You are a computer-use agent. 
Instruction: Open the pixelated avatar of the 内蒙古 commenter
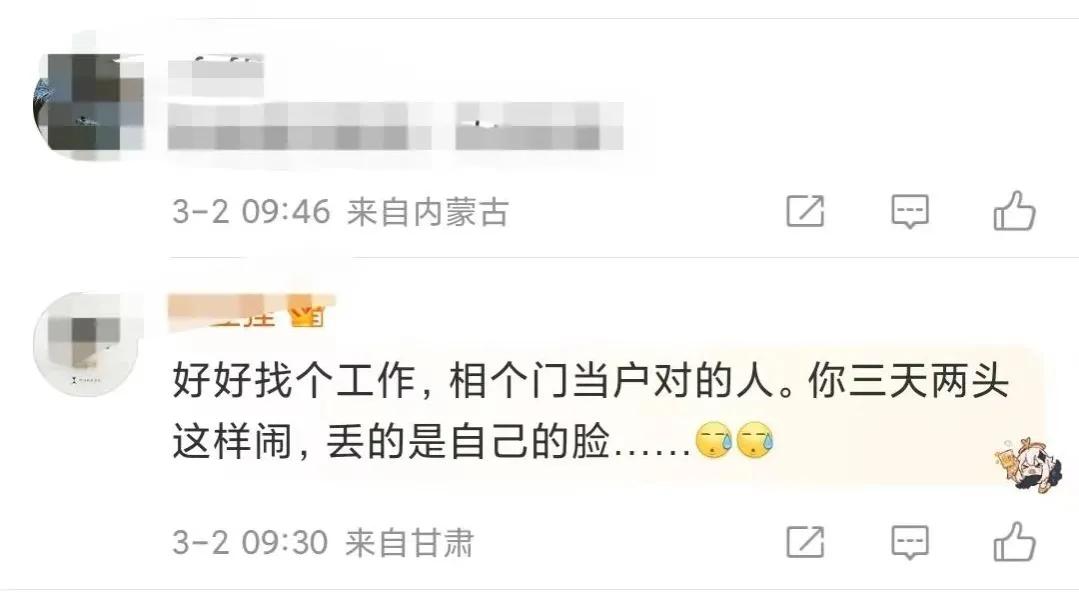click(x=87, y=104)
